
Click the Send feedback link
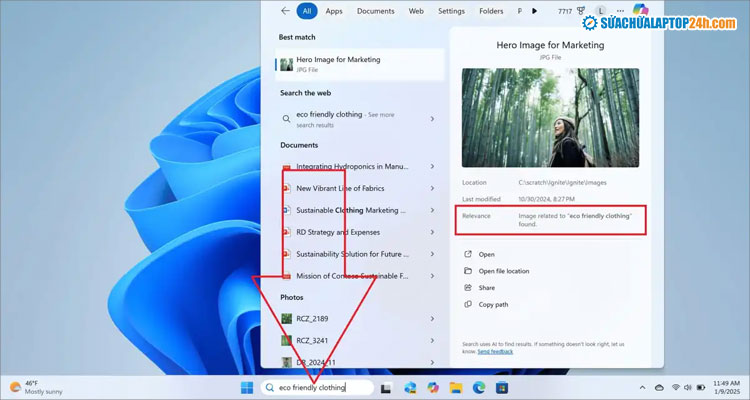click(x=495, y=352)
